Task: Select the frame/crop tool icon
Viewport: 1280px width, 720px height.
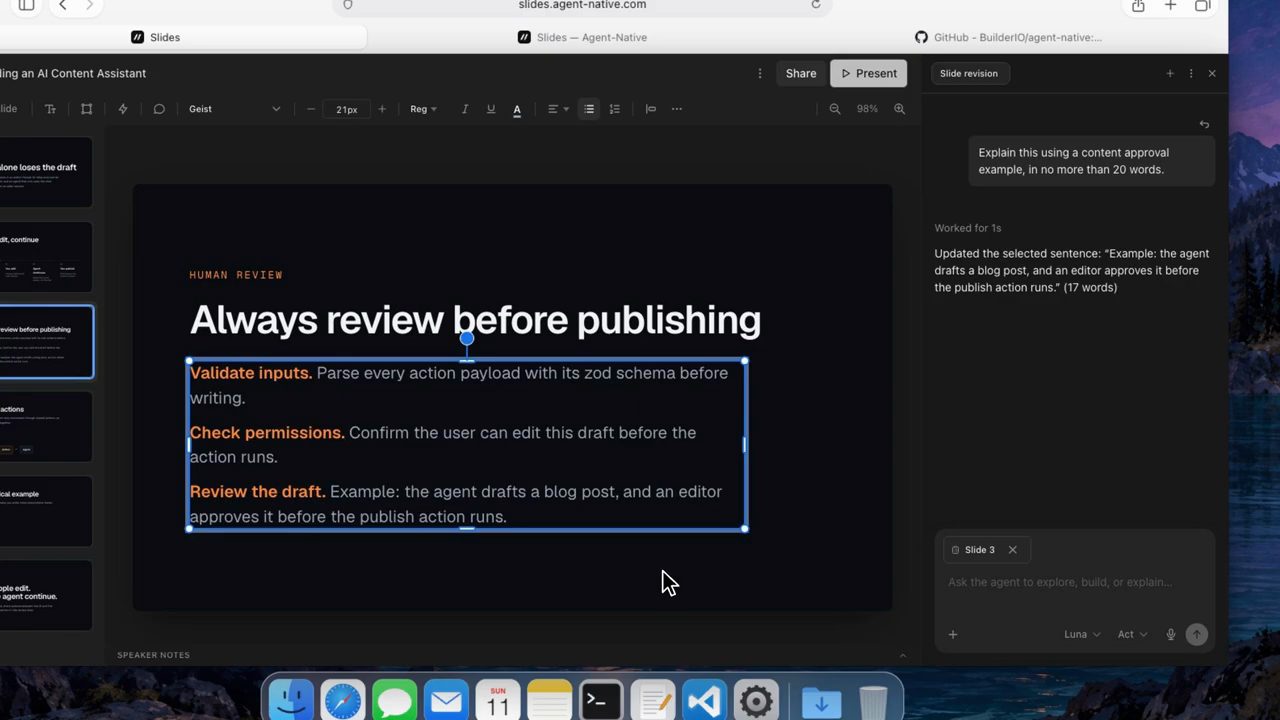Action: (x=86, y=109)
